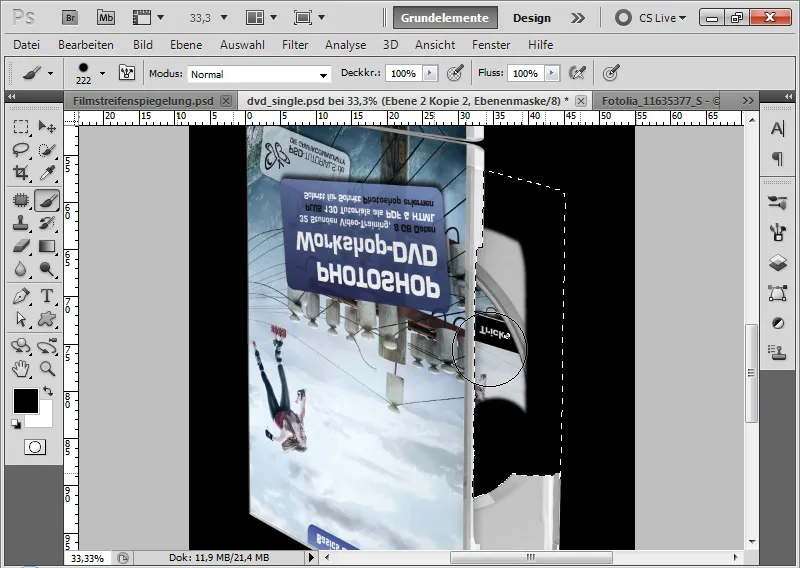Select the Blur tool
Viewport: 800px width, 568px height.
click(x=21, y=269)
